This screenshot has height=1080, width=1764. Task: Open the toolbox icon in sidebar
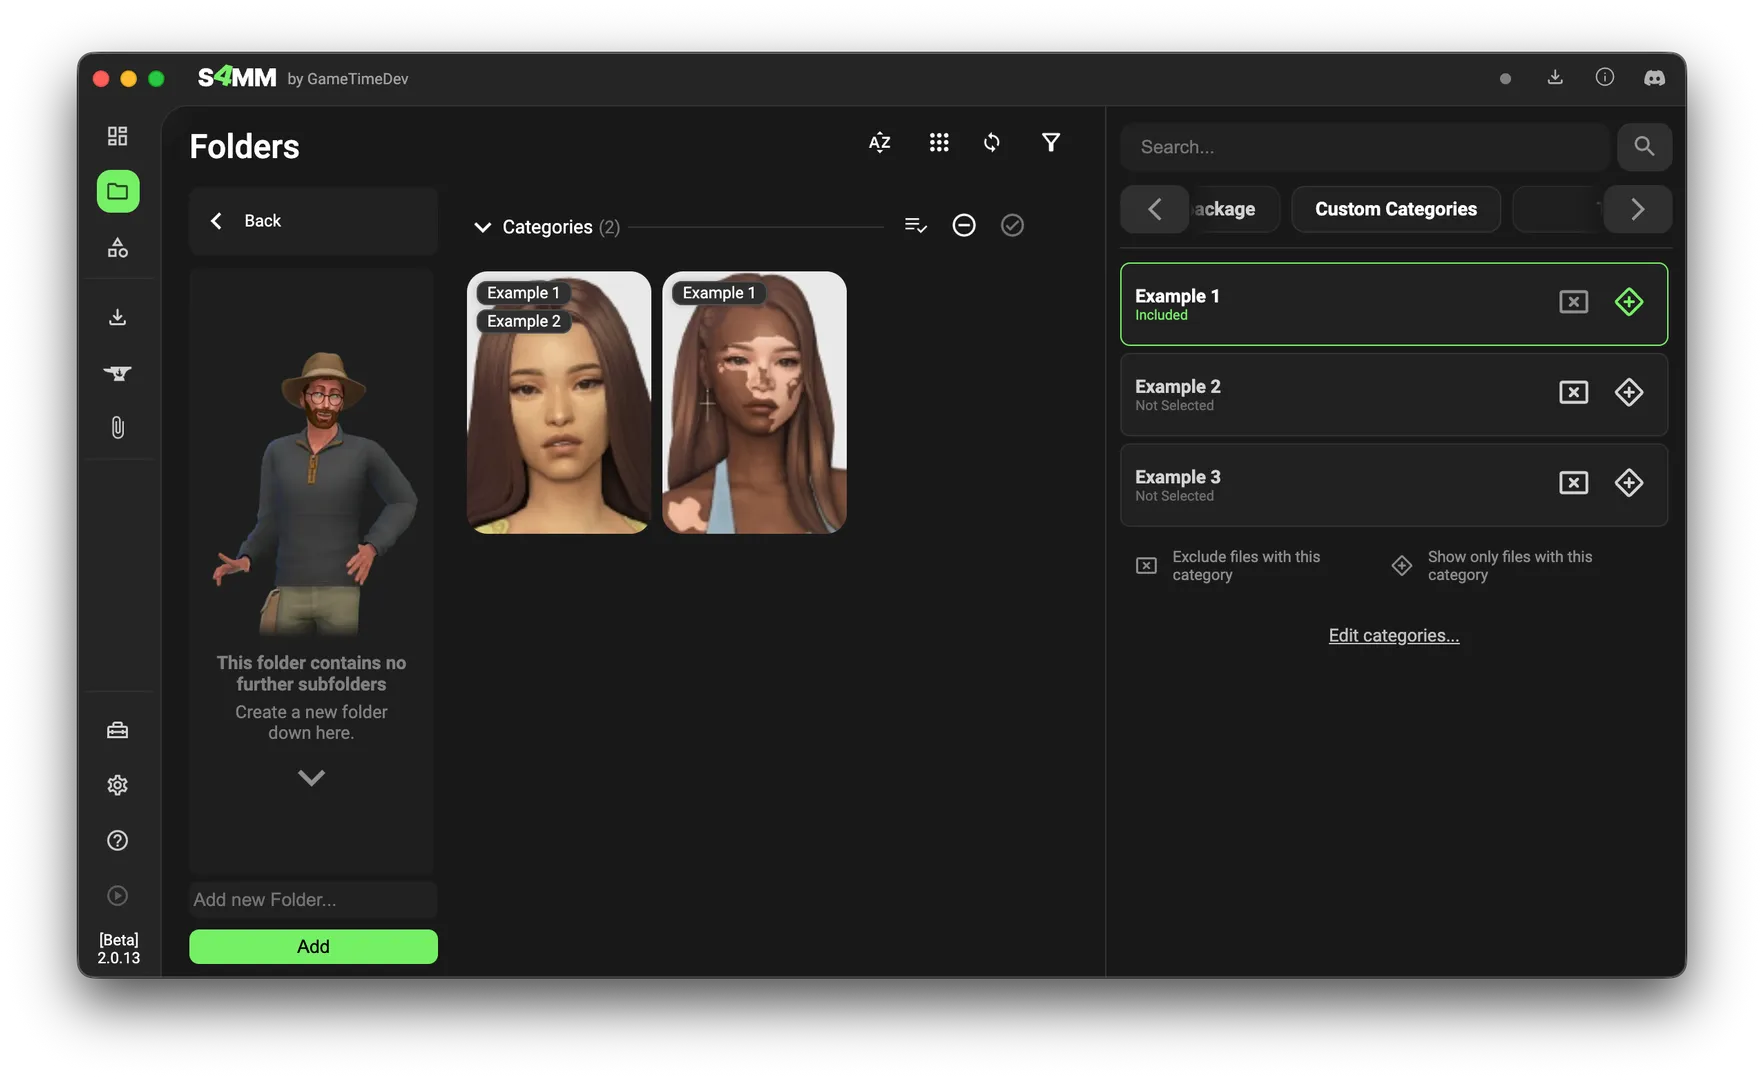[118, 730]
